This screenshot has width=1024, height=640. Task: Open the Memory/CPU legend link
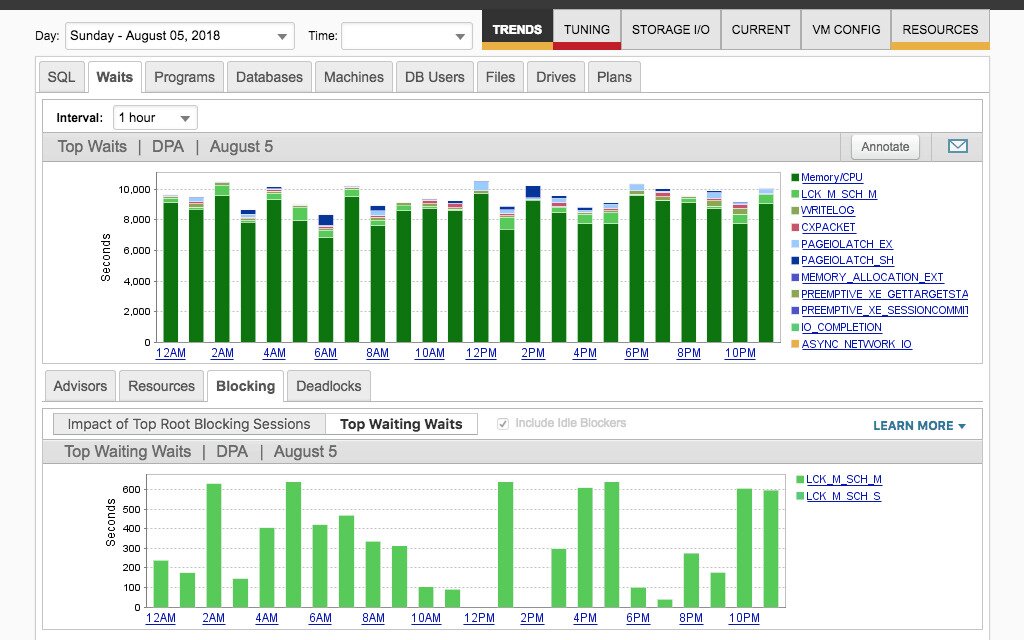pos(830,177)
